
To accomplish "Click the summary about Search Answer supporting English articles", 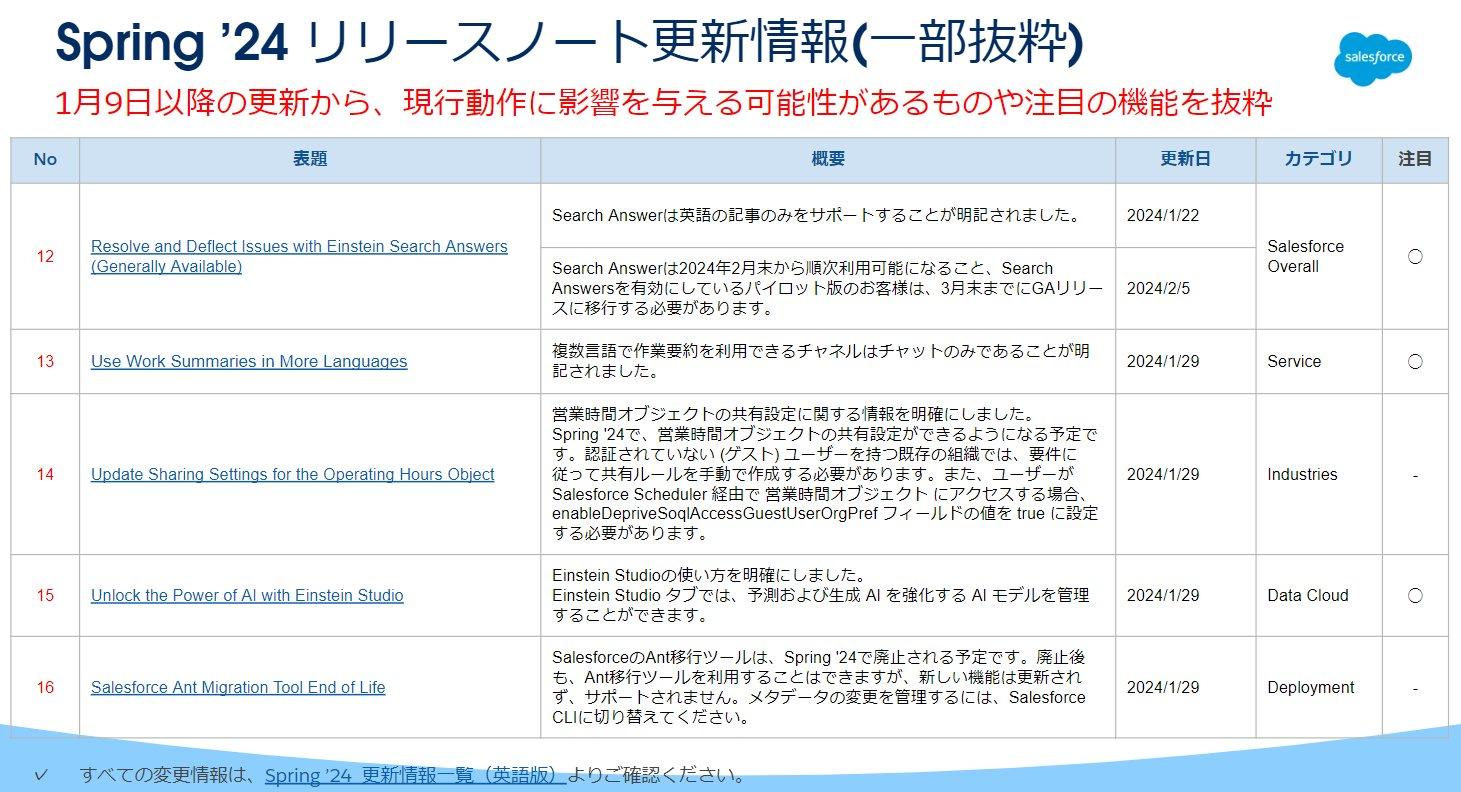I will [x=815, y=215].
